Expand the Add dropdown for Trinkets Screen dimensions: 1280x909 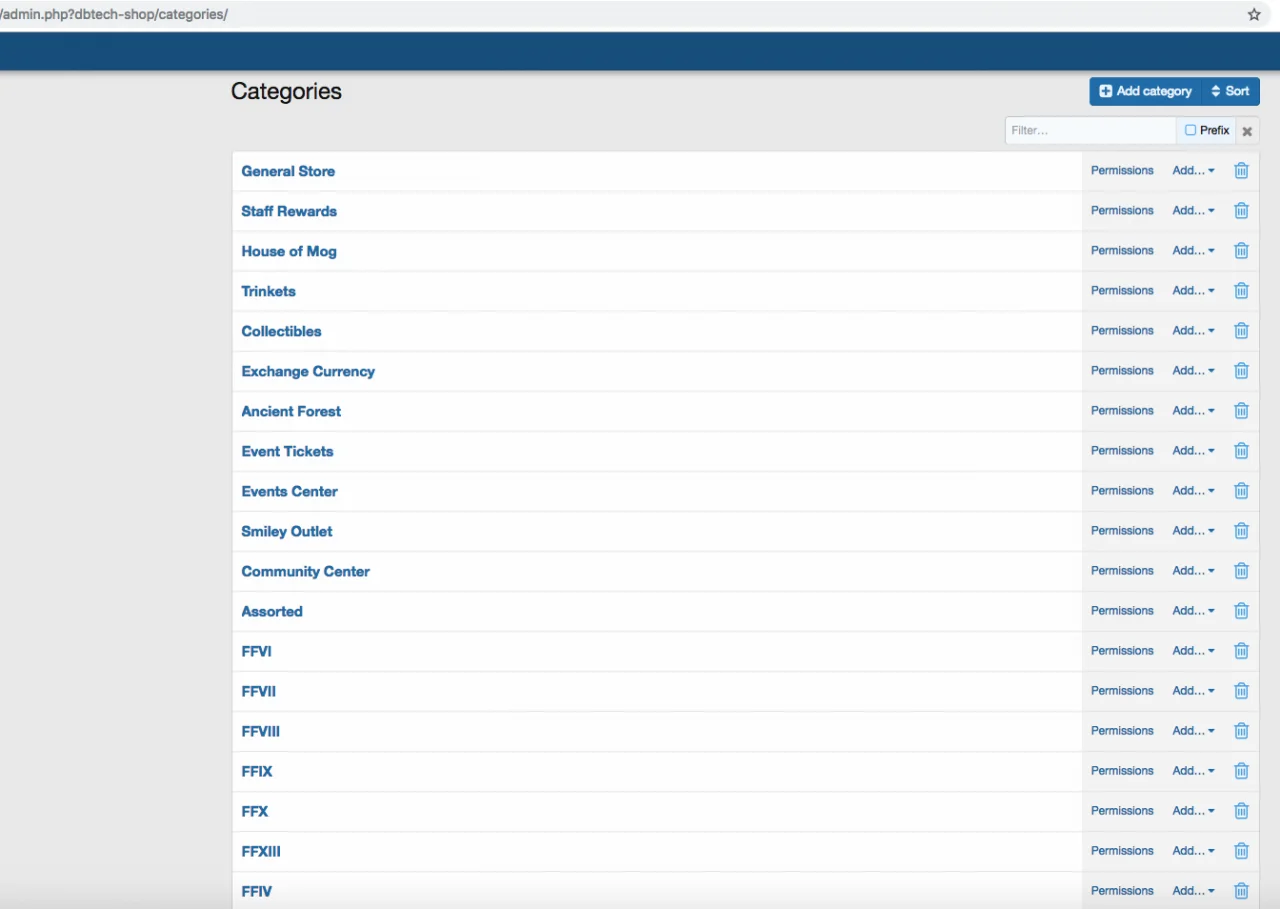tap(1193, 291)
